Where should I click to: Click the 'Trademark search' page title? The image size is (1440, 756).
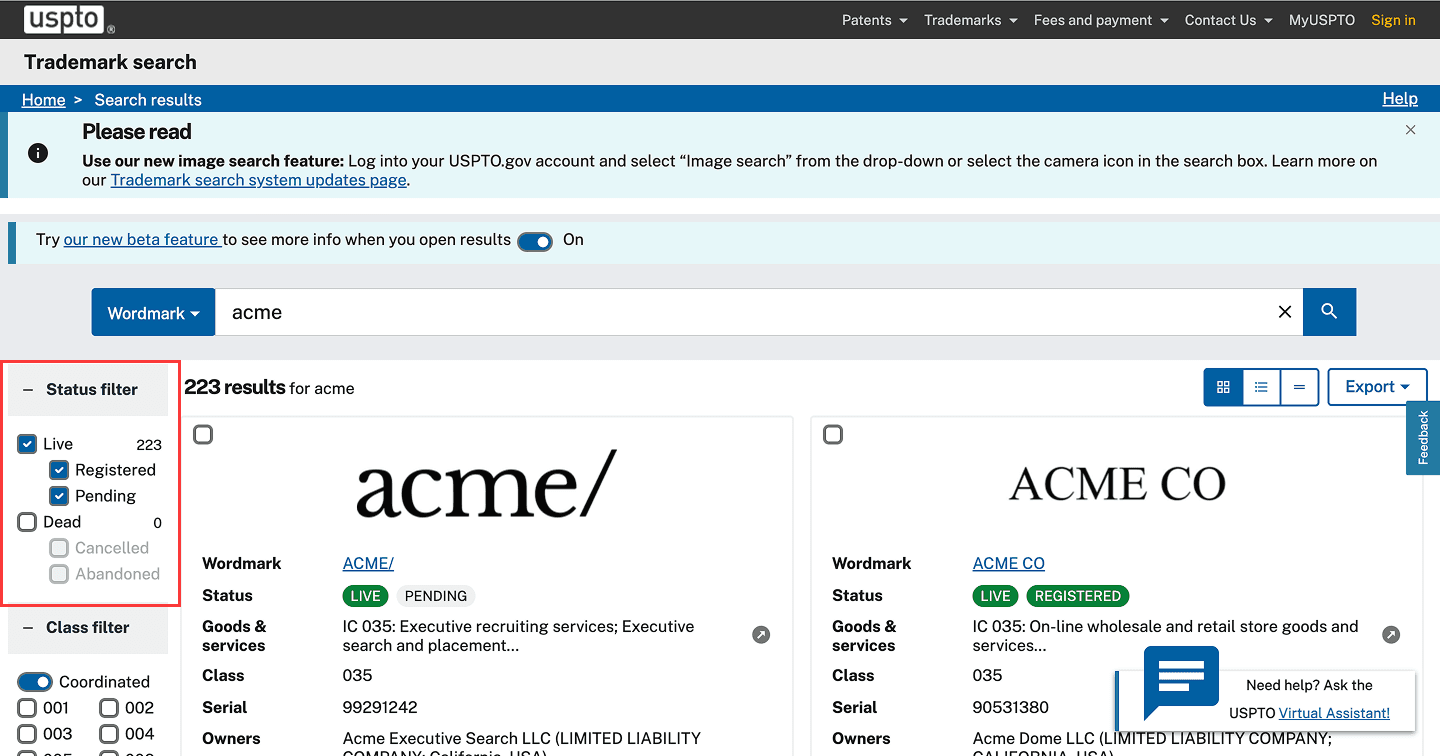click(x=110, y=62)
